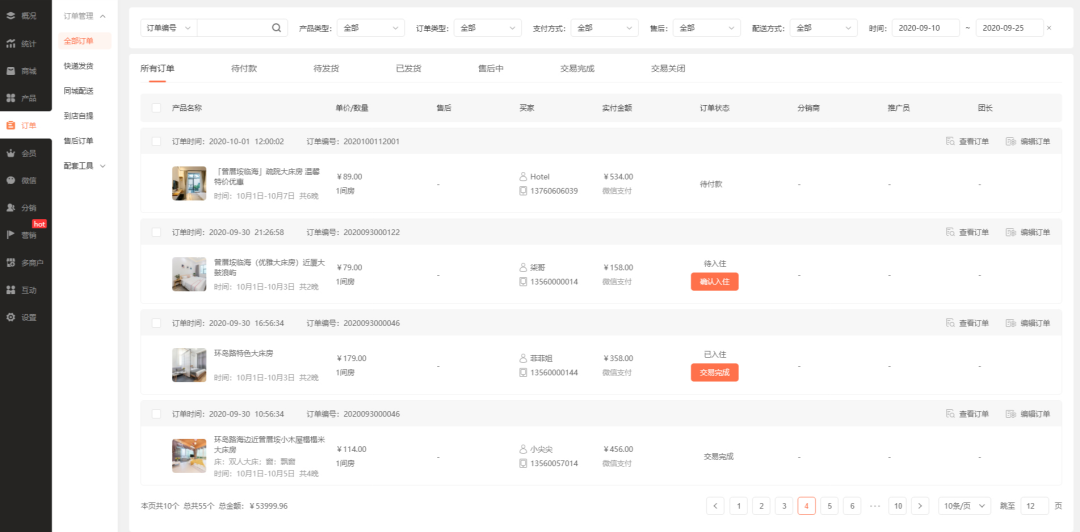Image resolution: width=1080 pixels, height=532 pixels.
Task: Click 查看订单 for order 2020100112001
Action: pyautogui.click(x=967, y=141)
